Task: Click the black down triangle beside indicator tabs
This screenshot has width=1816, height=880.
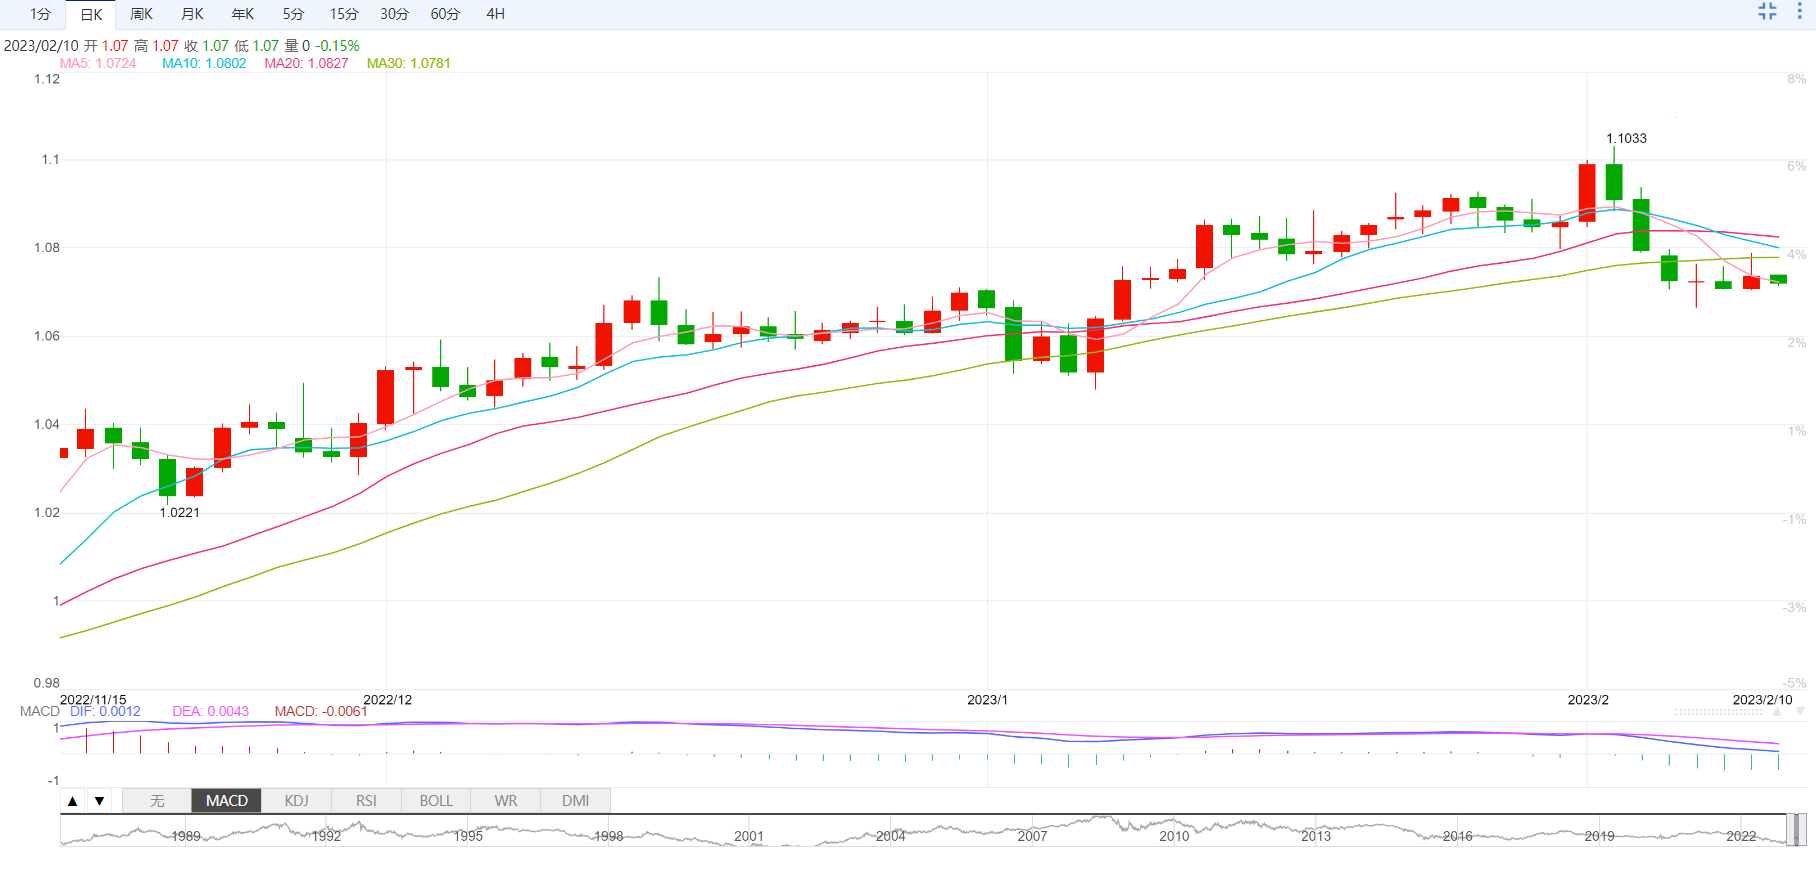Action: click(x=99, y=801)
